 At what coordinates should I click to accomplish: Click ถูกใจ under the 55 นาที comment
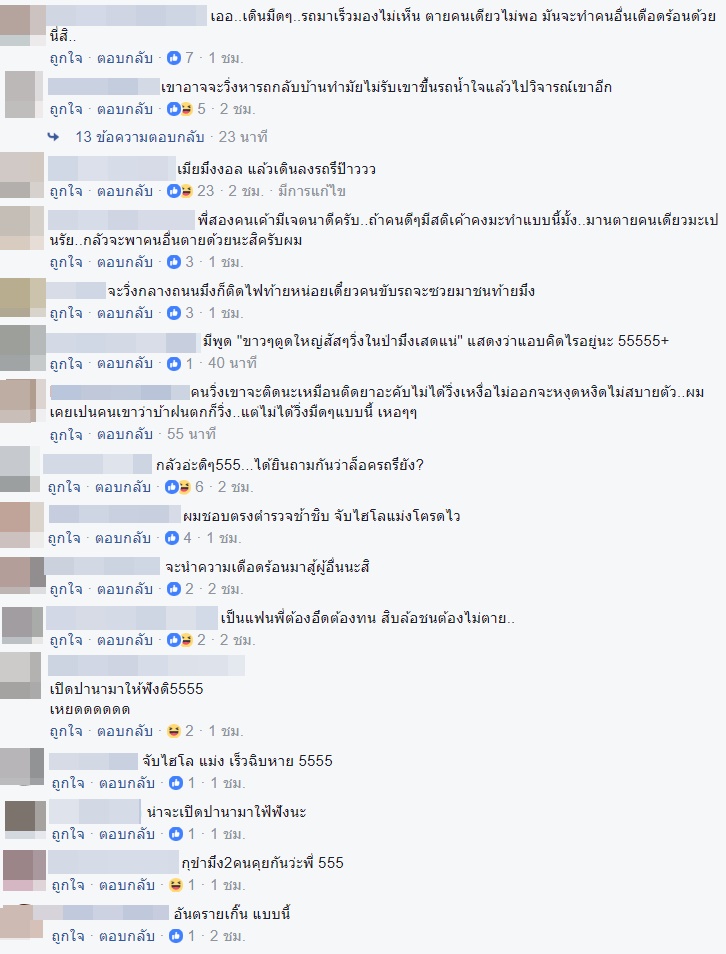[x=66, y=434]
